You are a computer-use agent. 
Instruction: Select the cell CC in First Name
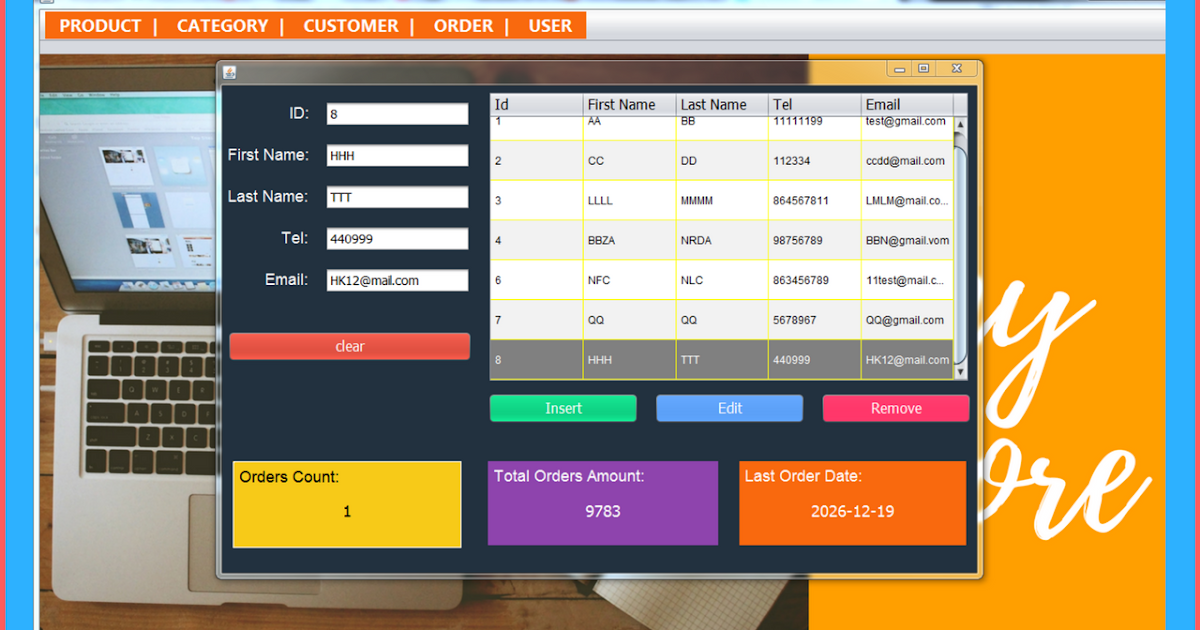629,161
